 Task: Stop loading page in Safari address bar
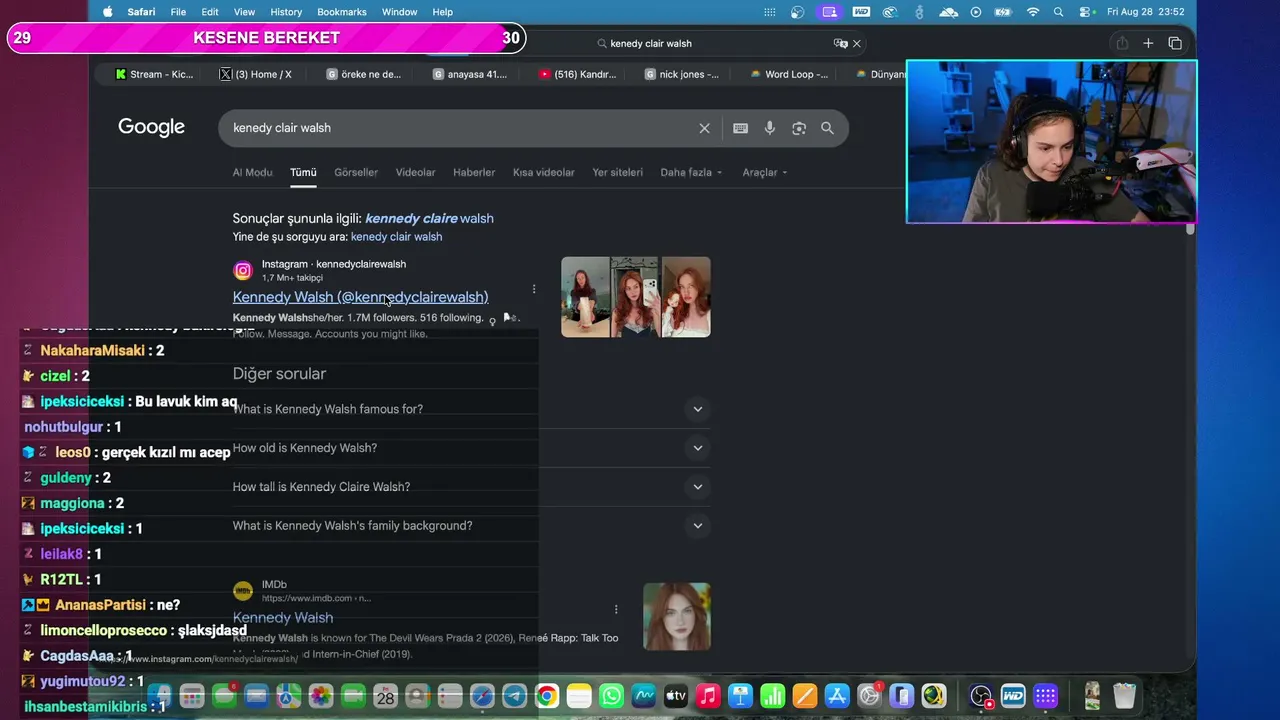(856, 43)
